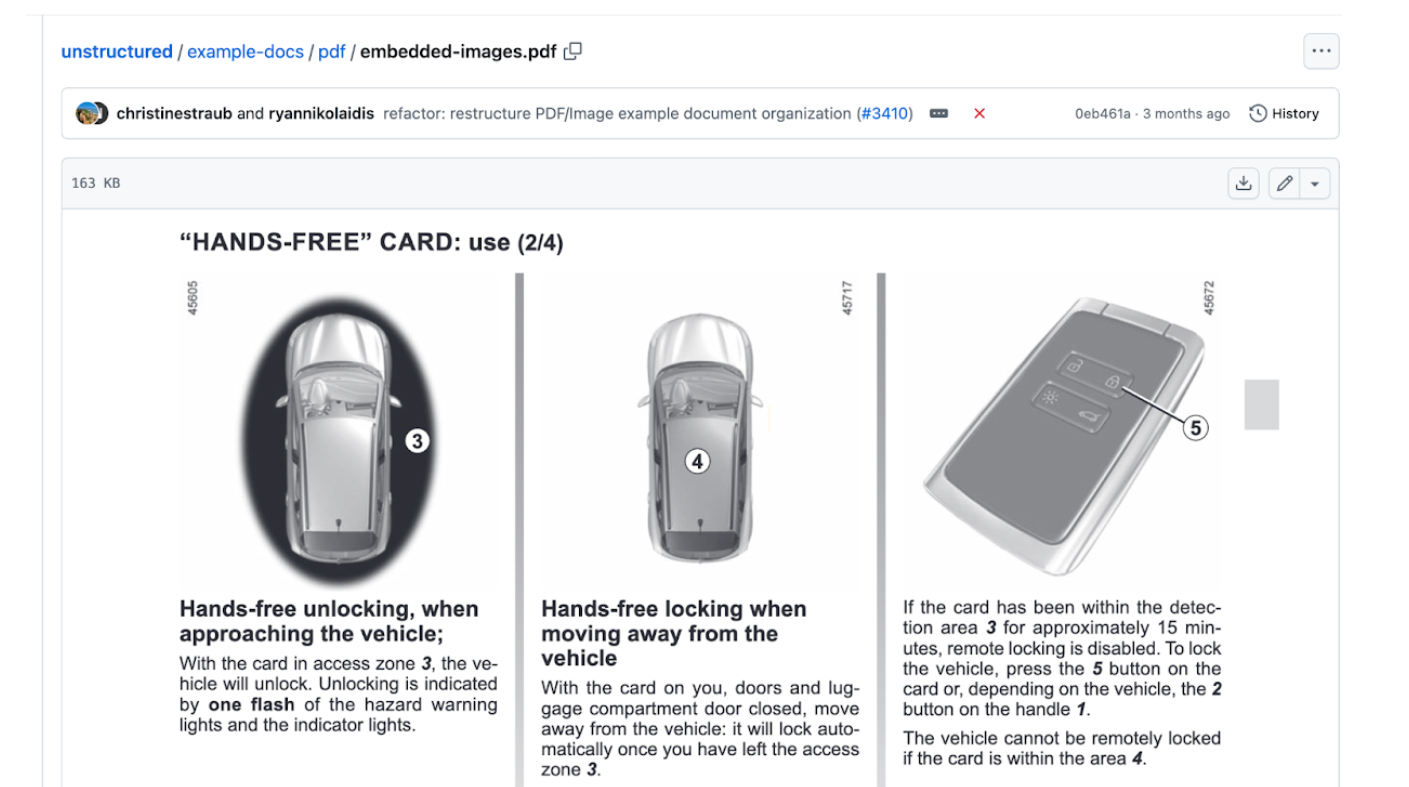Open the pdf folder breadcrumb
1409x787 pixels.
331,52
